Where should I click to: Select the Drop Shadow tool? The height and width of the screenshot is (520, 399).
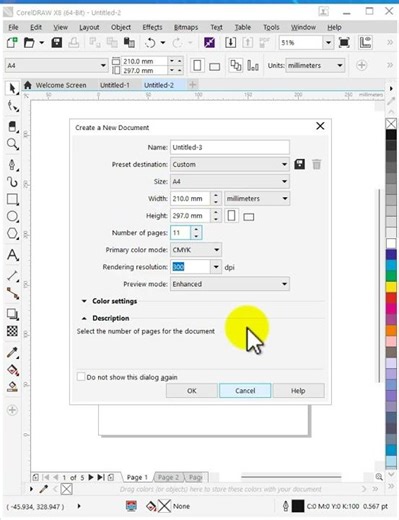[x=12, y=314]
